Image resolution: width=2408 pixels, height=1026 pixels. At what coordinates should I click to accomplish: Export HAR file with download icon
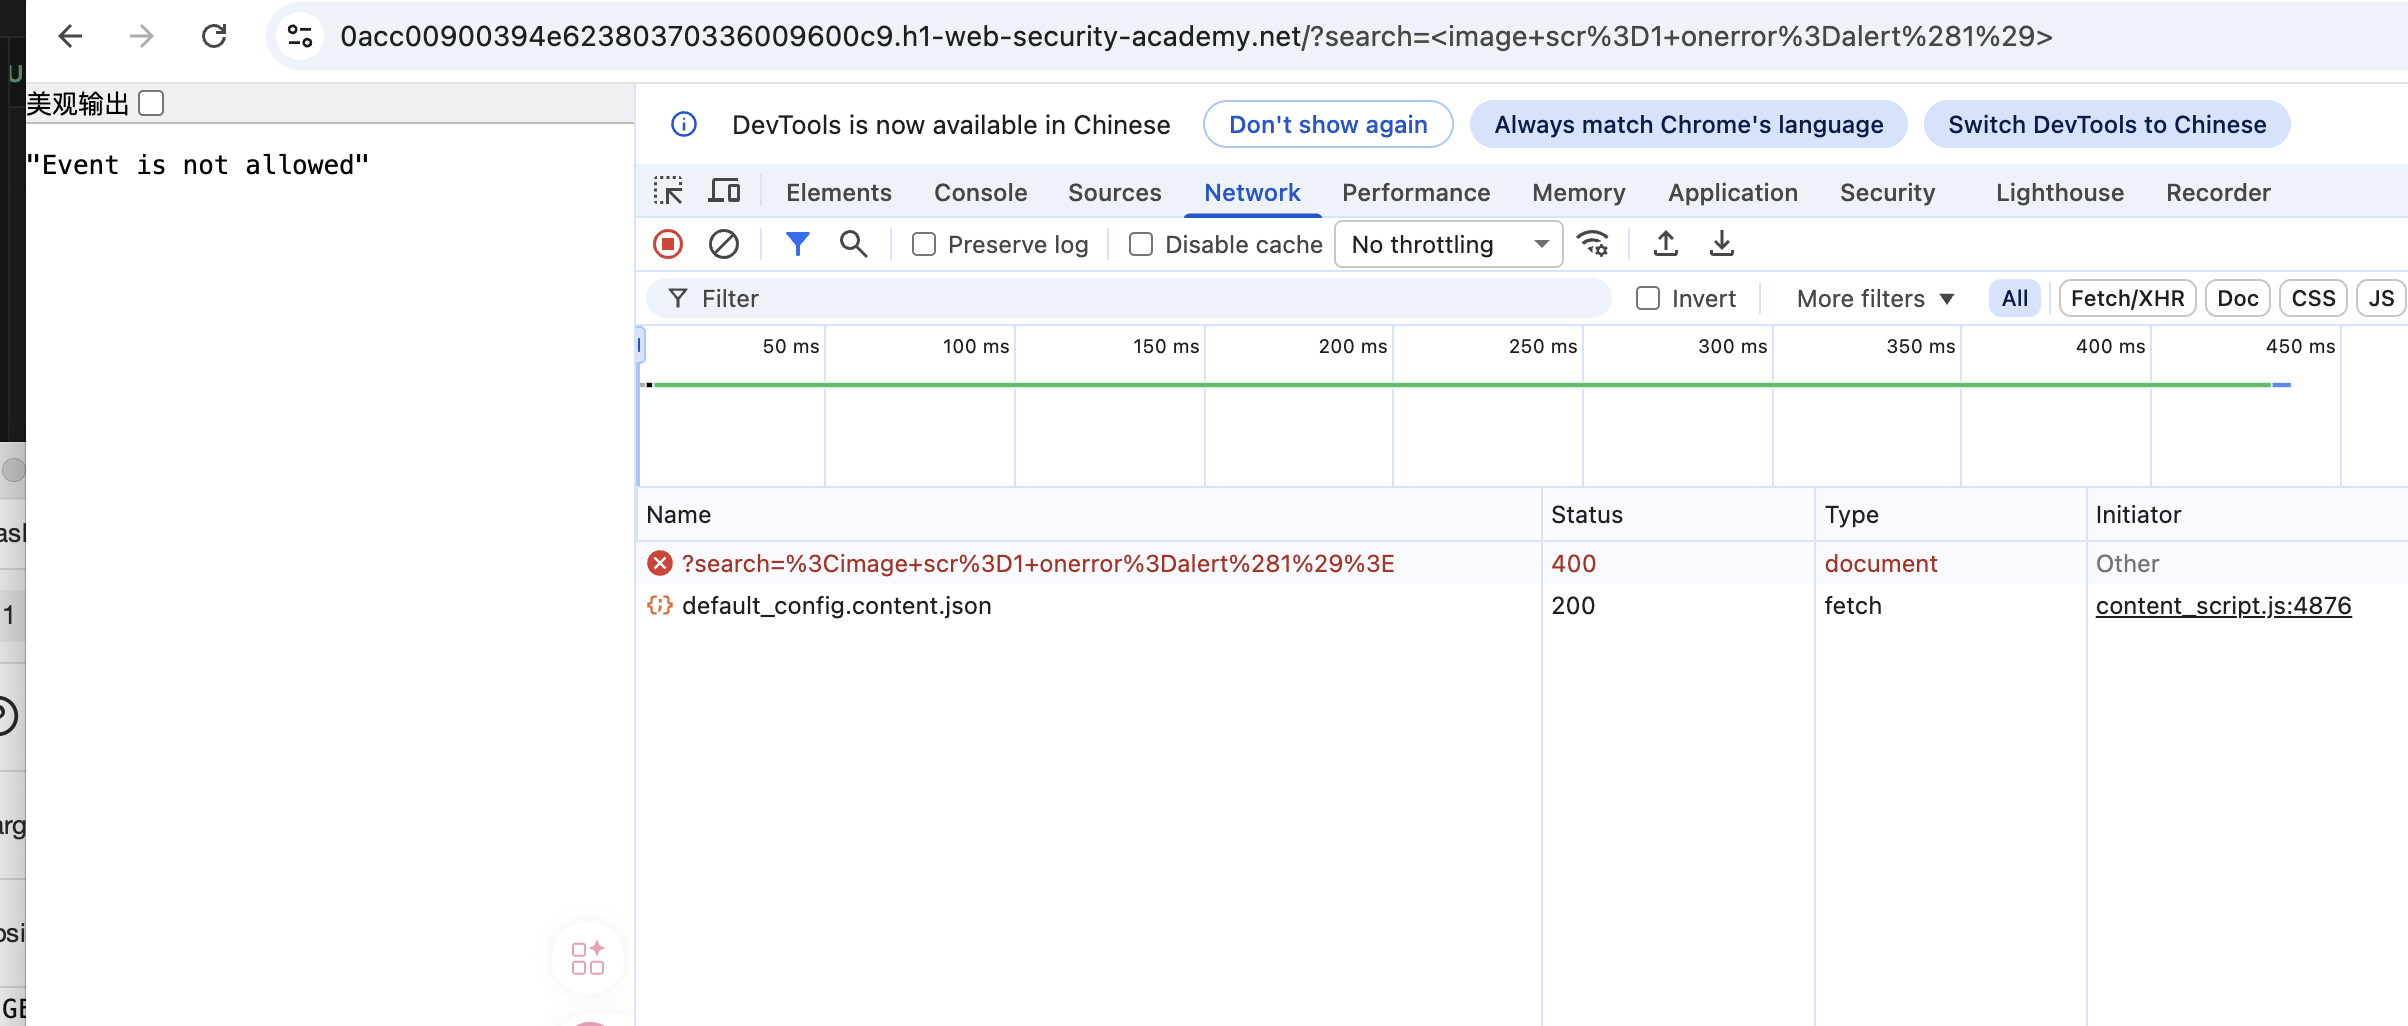pyautogui.click(x=1722, y=244)
